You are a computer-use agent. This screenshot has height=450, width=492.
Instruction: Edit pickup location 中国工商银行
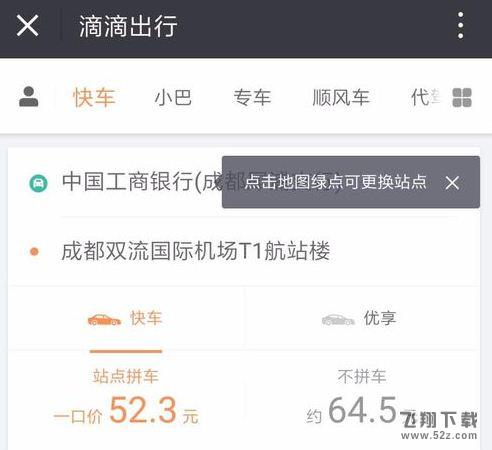142,182
